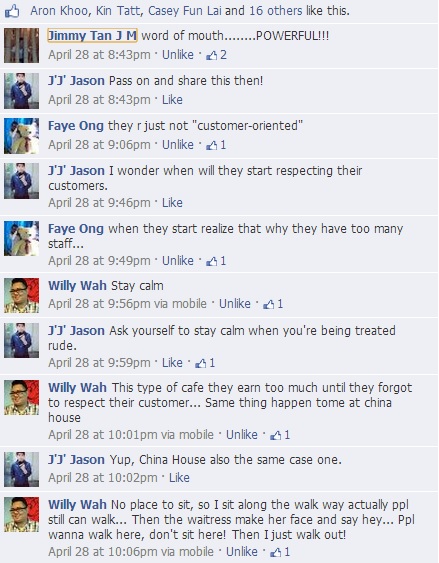Open like count on Willy Wah's 10:01pm comment
This screenshot has height=563, width=439.
pos(280,435)
